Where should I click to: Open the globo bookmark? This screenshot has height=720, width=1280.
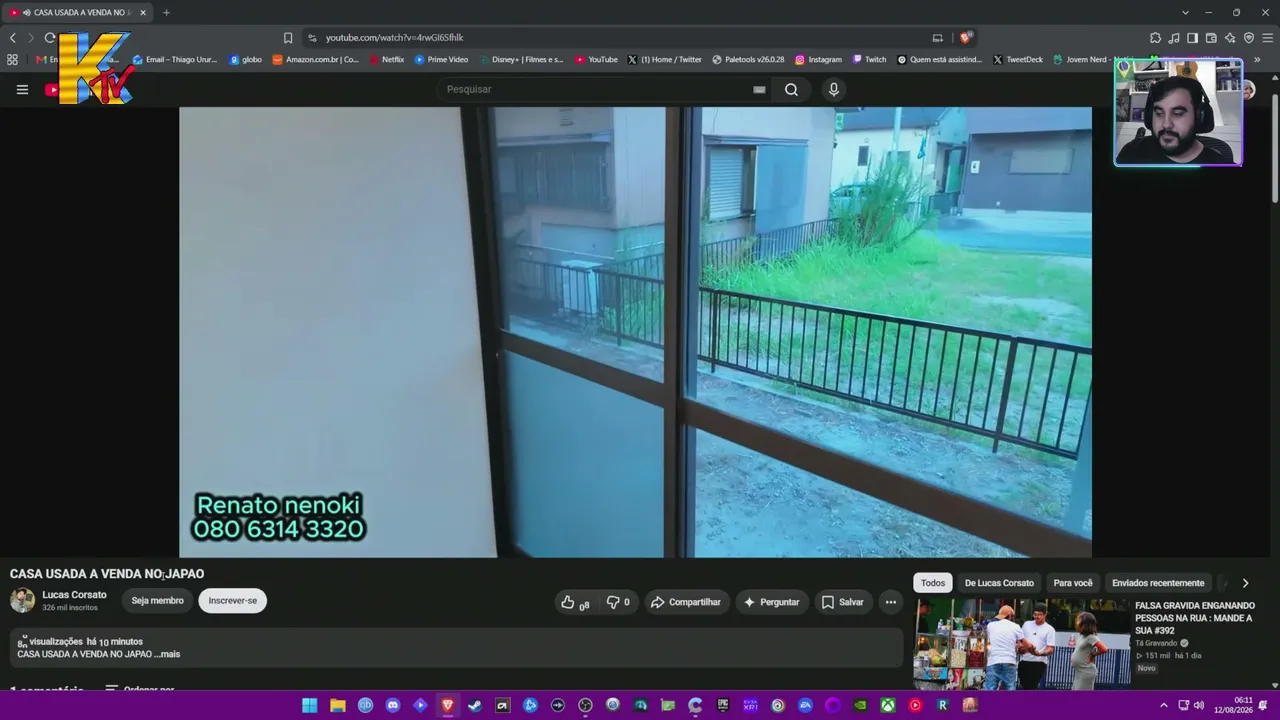tap(245, 60)
